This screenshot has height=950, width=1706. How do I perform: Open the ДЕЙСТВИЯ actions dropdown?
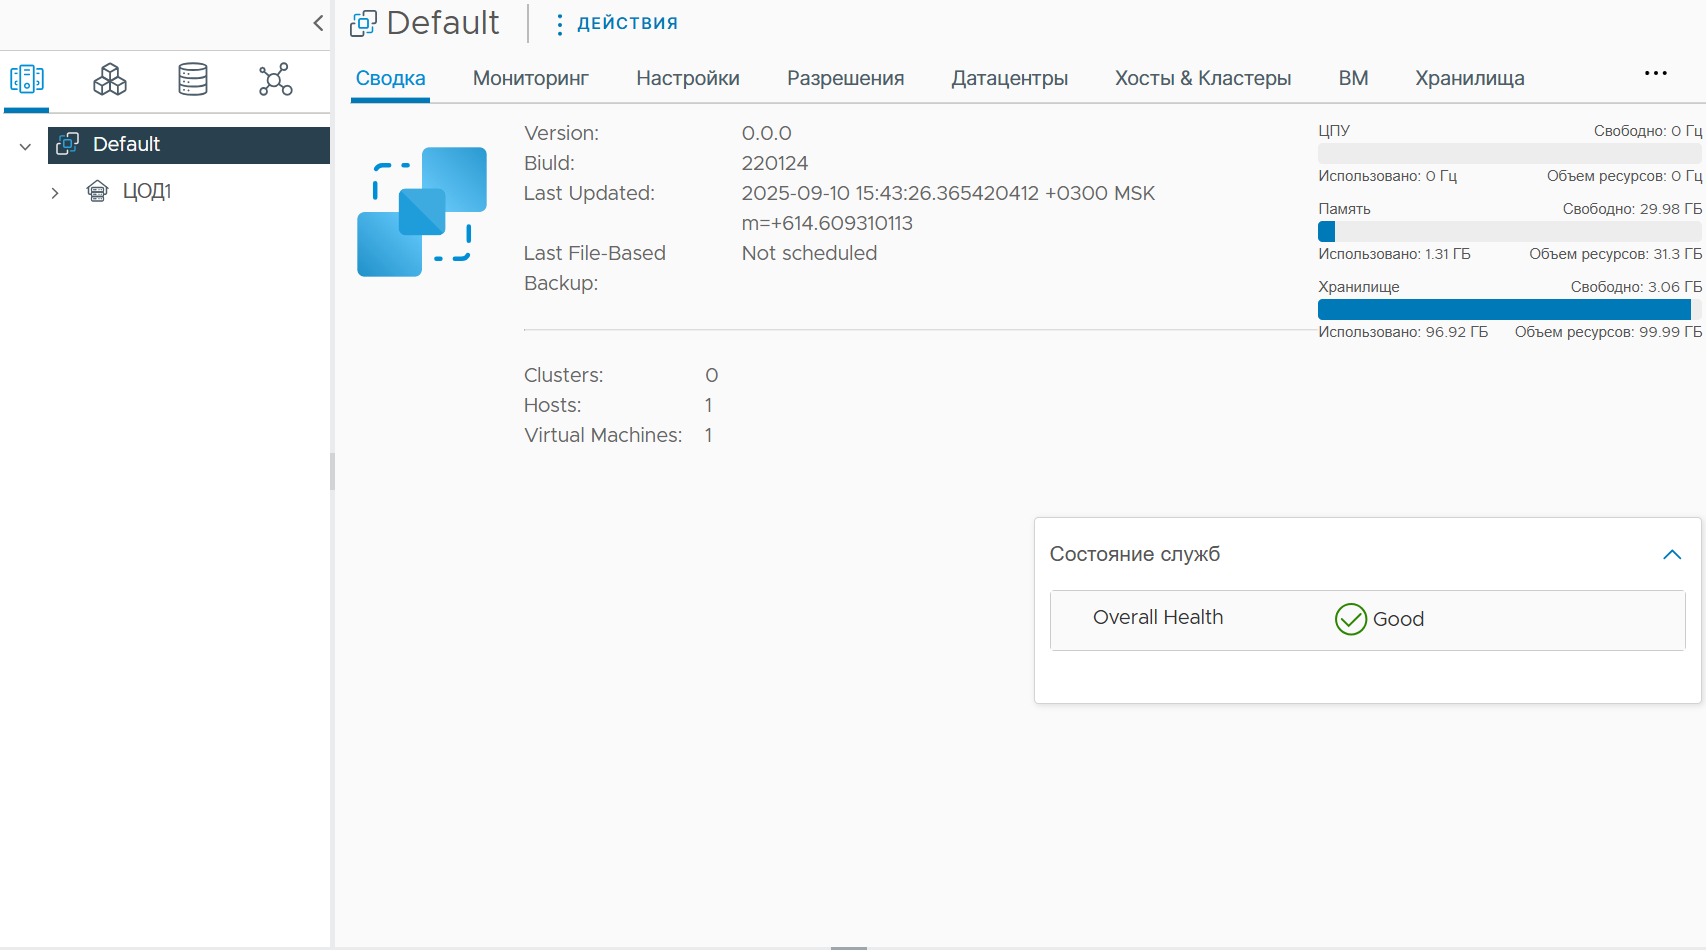click(x=617, y=23)
